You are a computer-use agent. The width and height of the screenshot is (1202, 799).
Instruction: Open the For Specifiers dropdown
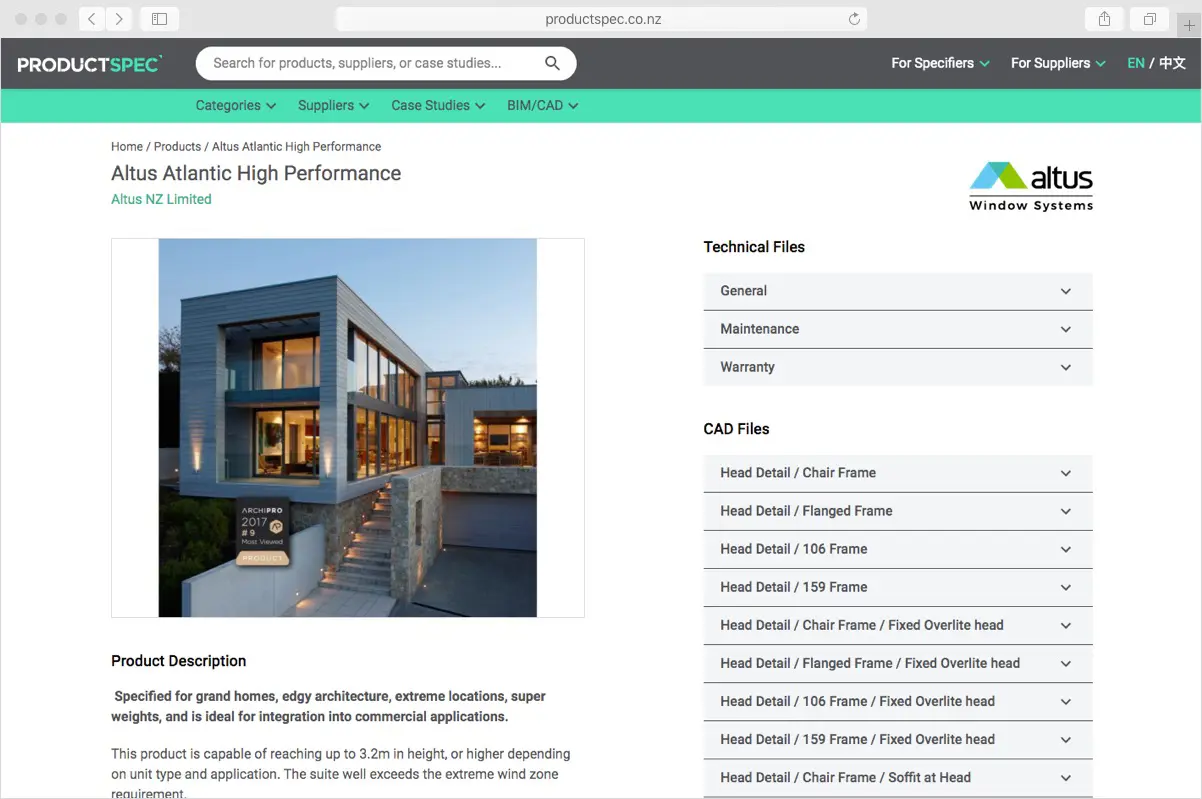pyautogui.click(x=940, y=63)
